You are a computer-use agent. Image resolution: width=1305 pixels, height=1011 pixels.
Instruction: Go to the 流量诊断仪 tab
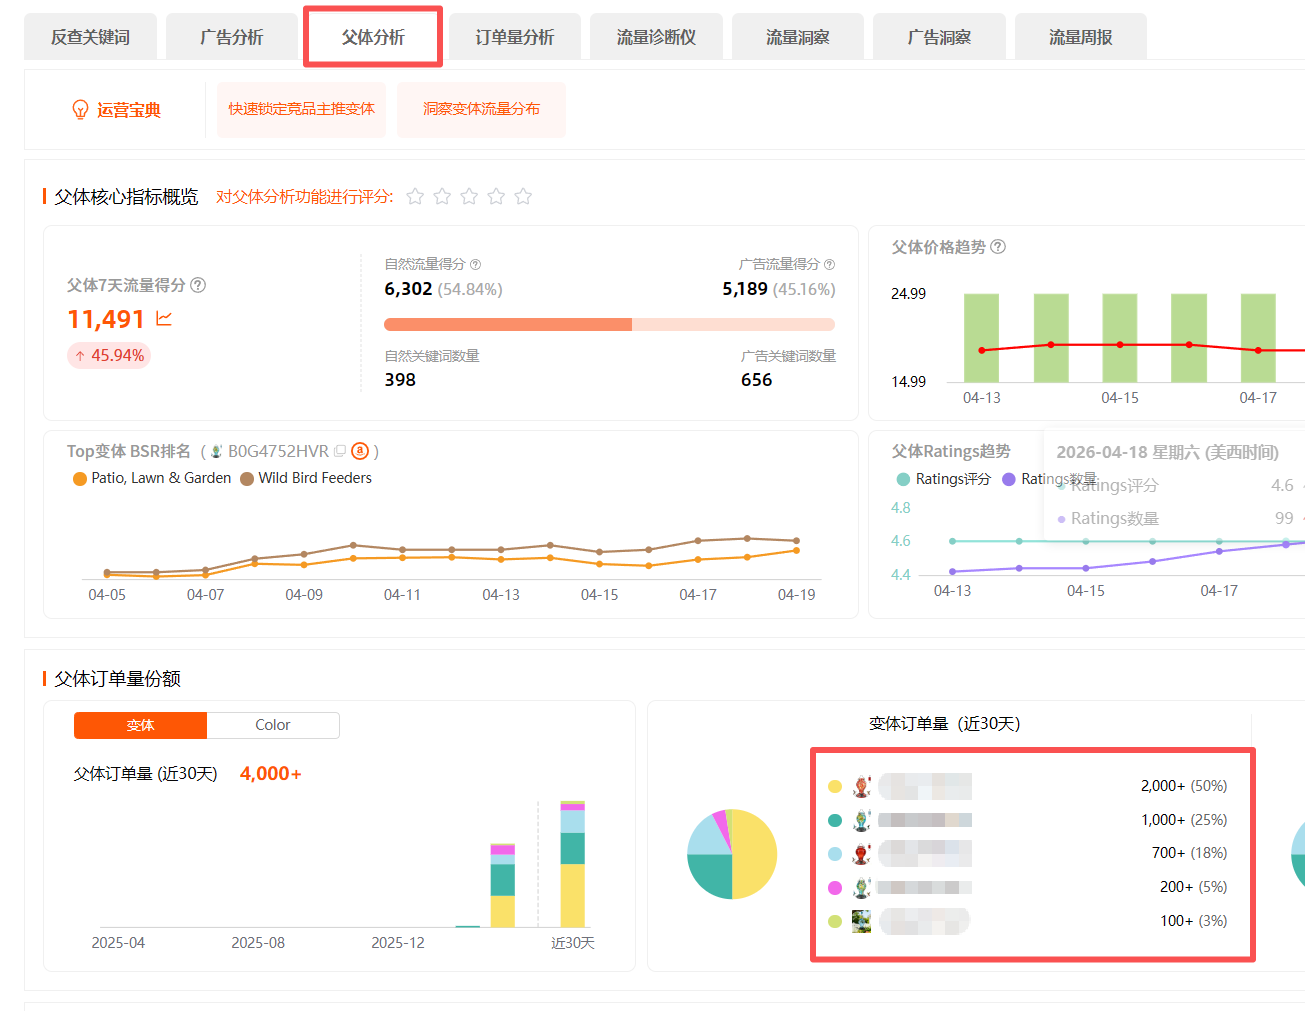[x=656, y=38]
